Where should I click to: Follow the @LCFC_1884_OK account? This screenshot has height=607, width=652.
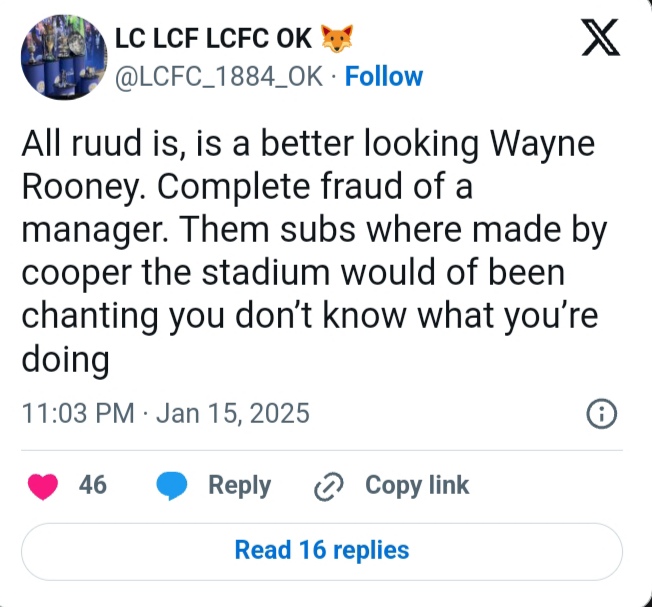coord(384,76)
